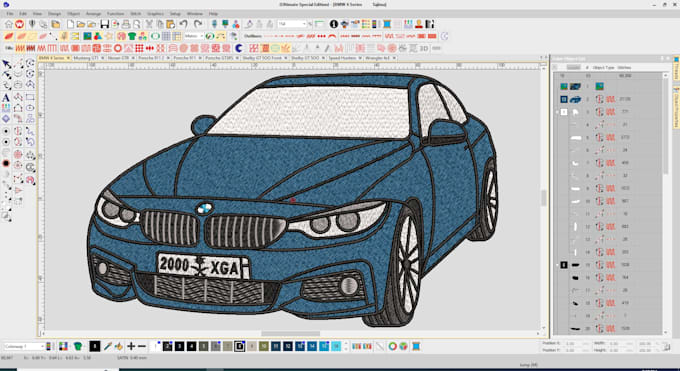The image size is (680, 371).
Task: Click the blue thread spool icon in bottom bar
Action: coord(416,346)
